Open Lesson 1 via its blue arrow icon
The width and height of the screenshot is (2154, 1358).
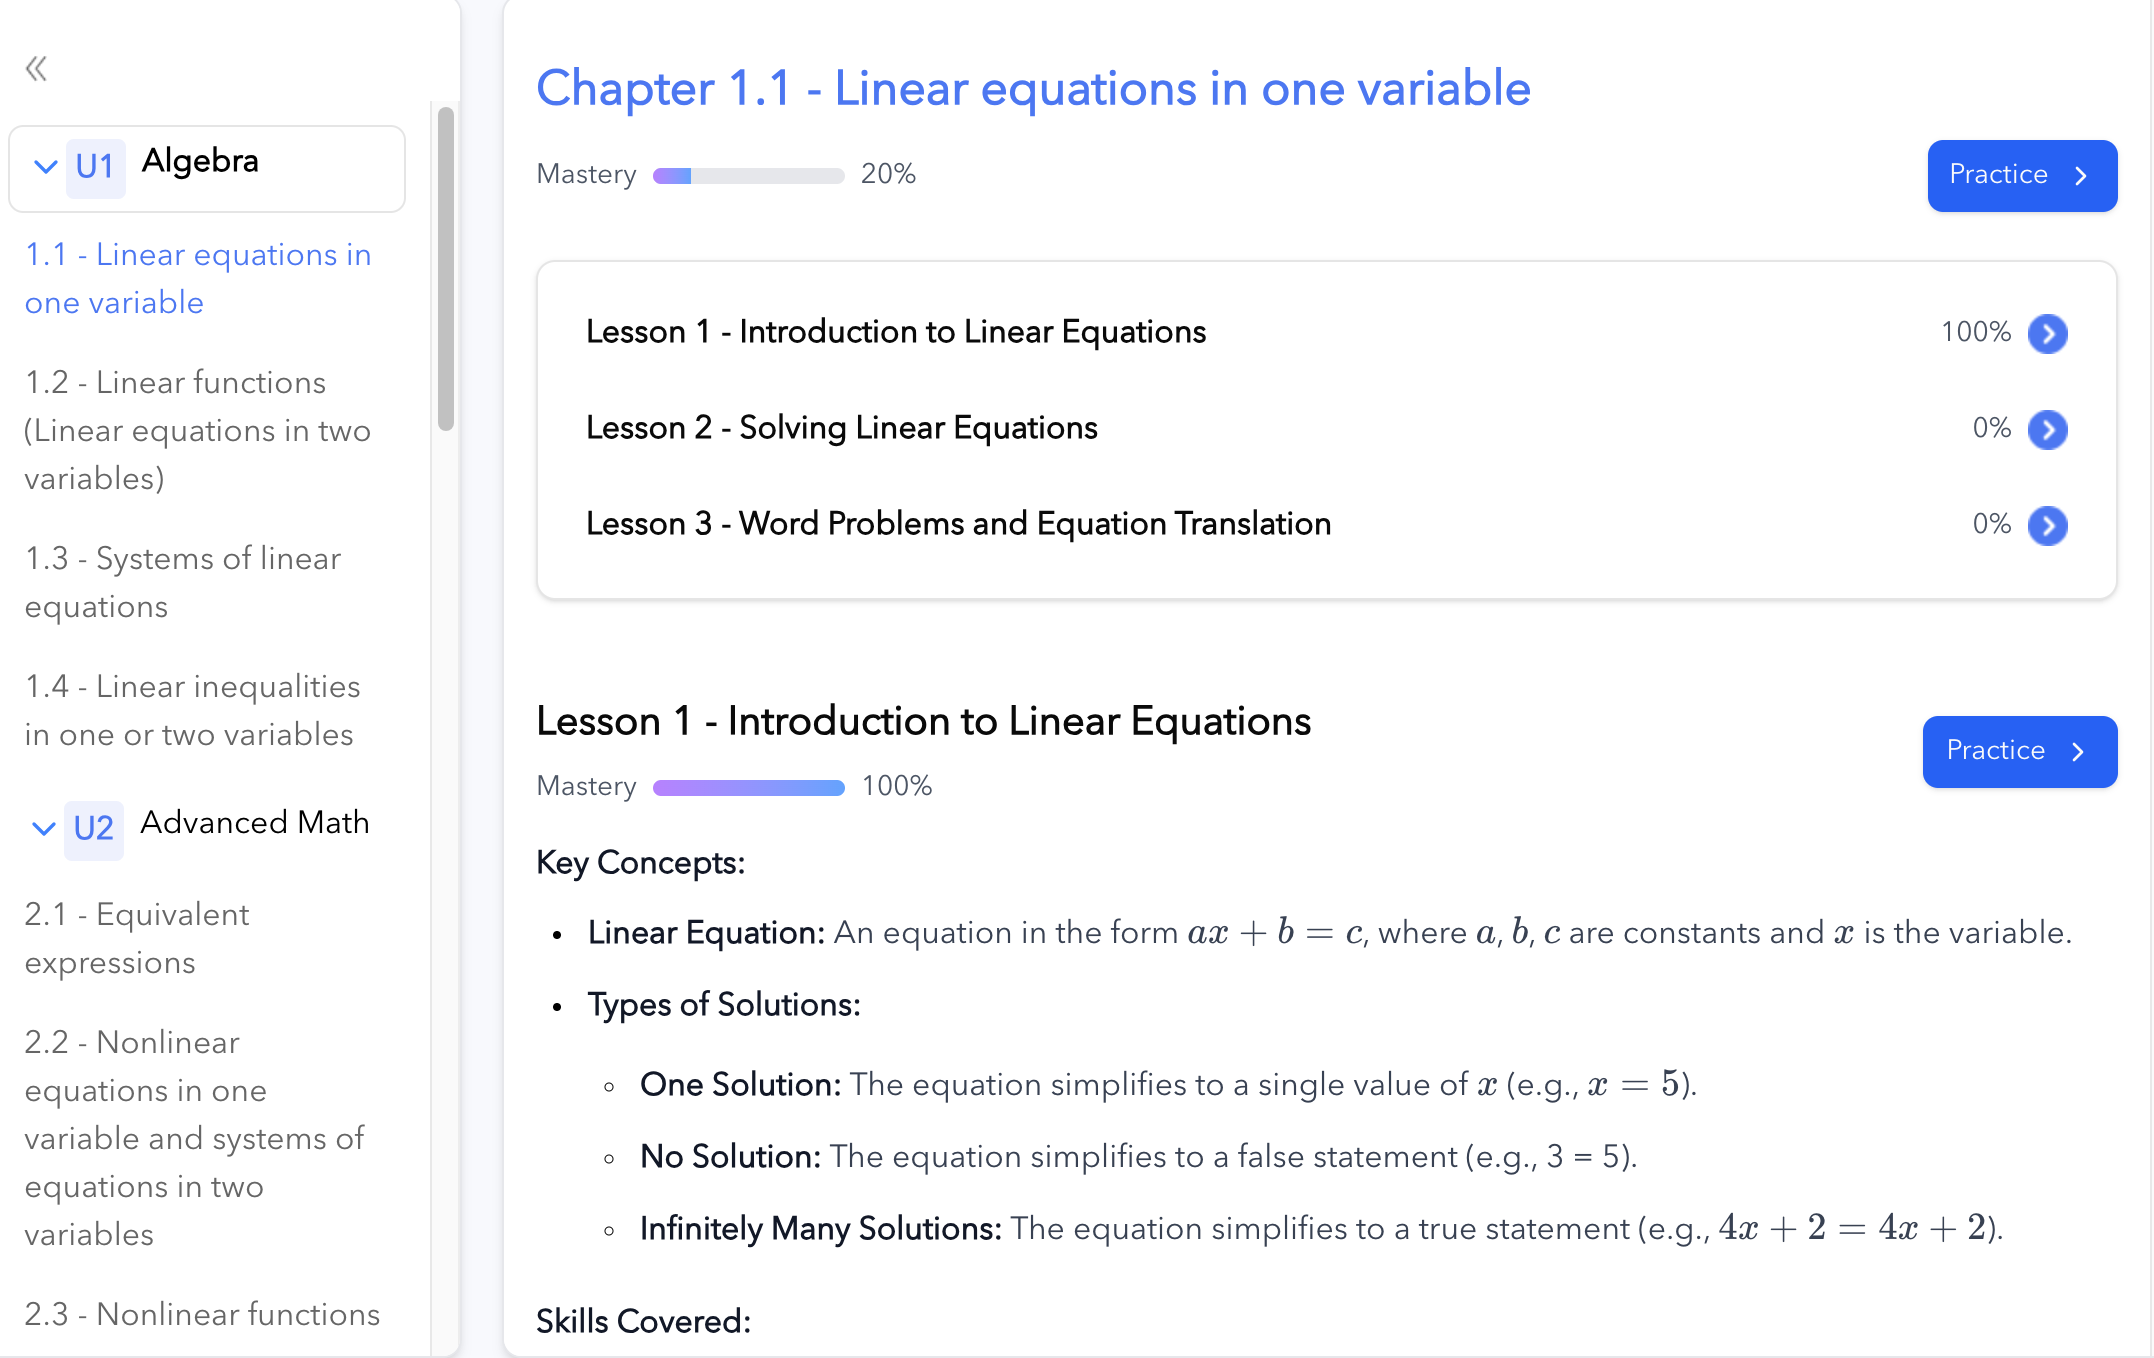2047,333
